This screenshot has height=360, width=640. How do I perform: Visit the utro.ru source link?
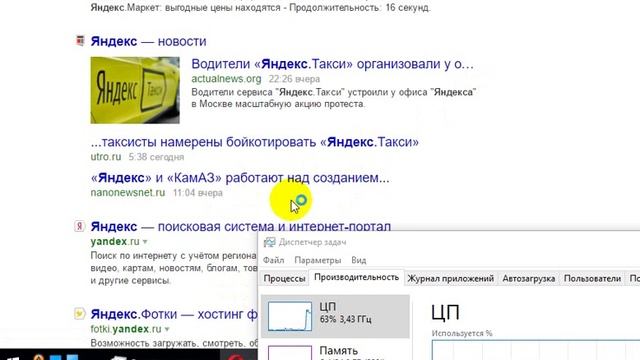pos(106,157)
